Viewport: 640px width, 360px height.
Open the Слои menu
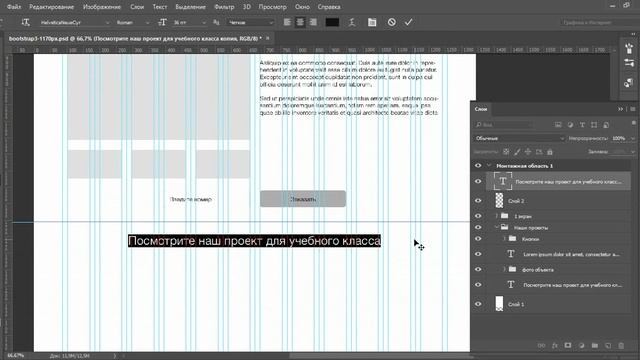point(137,7)
